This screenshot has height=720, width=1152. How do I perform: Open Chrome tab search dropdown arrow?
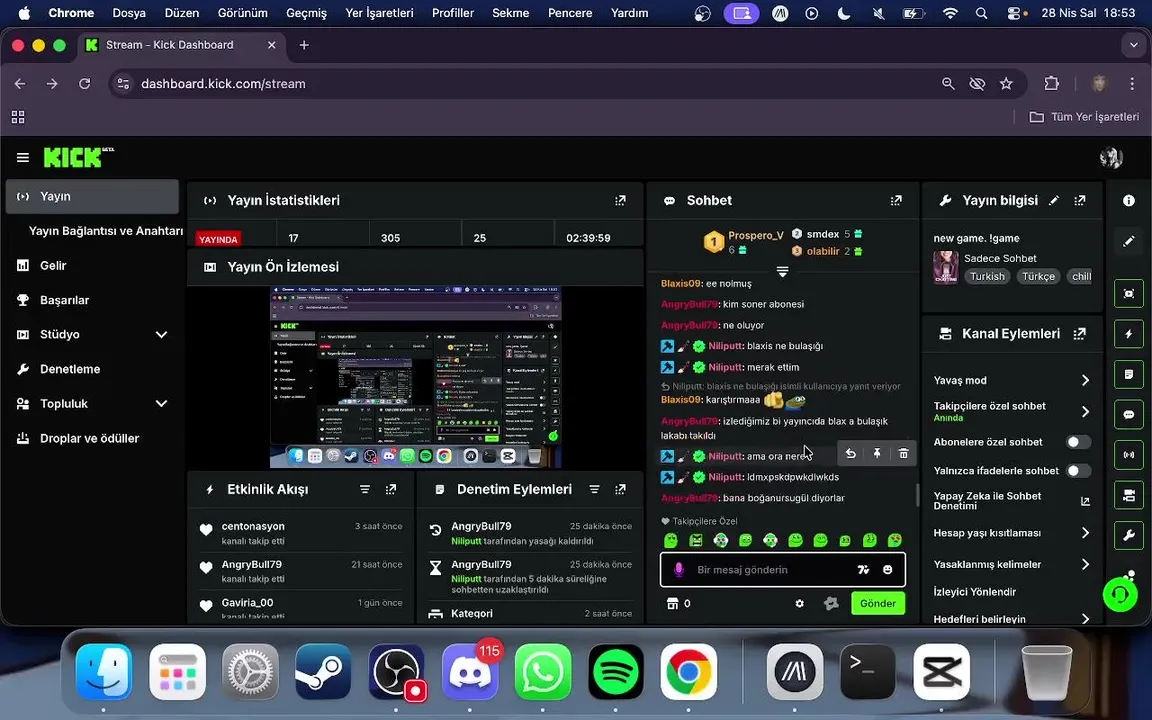[1134, 45]
